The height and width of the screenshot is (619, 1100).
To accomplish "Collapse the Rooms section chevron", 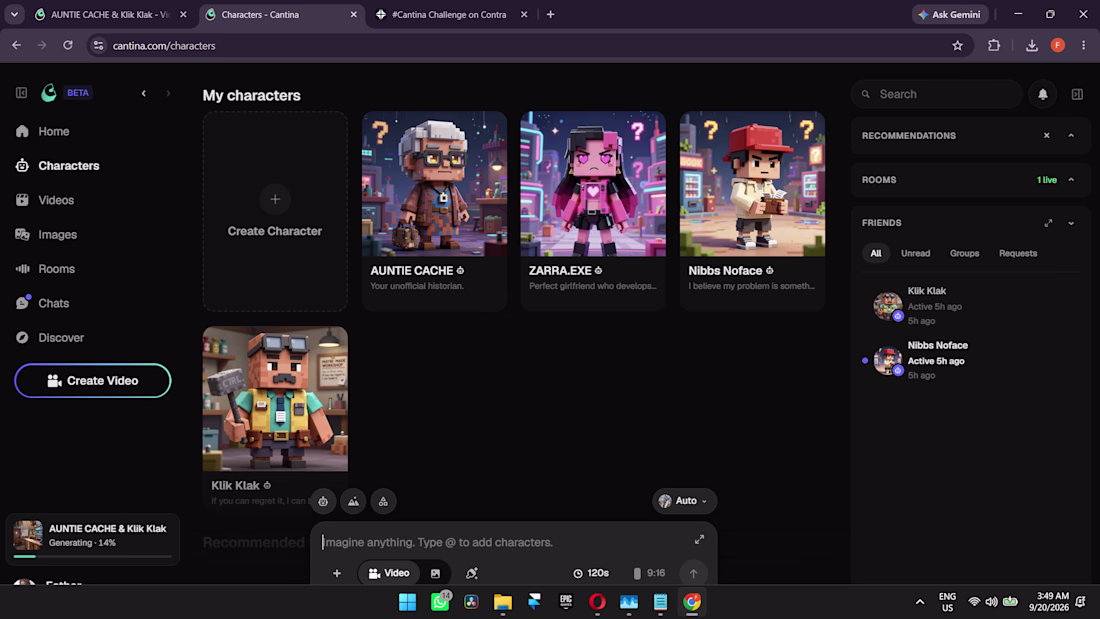I will (1071, 180).
